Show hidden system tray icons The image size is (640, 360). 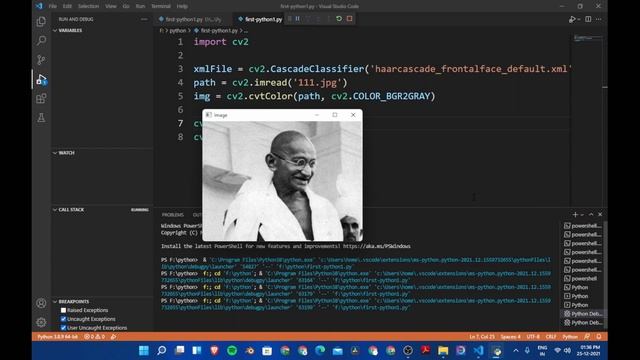516,351
